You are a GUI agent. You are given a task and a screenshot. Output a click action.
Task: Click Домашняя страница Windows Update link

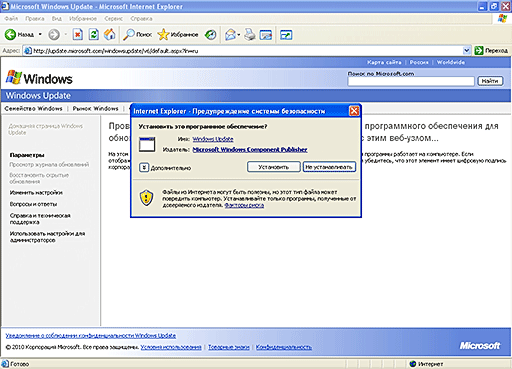click(x=45, y=129)
